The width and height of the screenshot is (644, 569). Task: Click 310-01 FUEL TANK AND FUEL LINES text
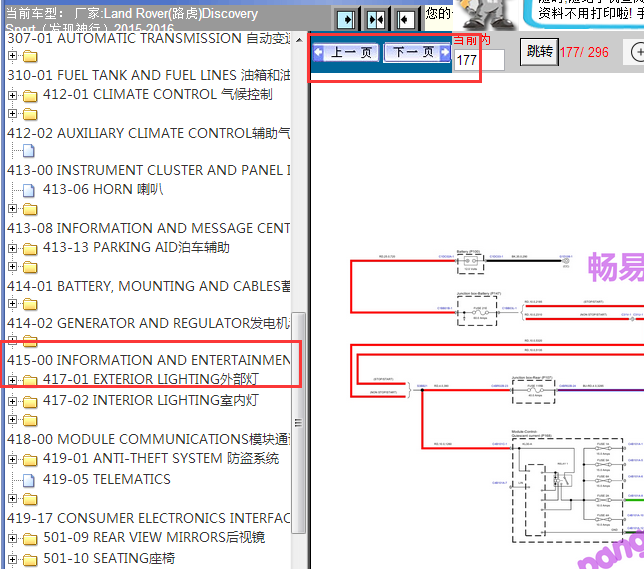point(149,76)
